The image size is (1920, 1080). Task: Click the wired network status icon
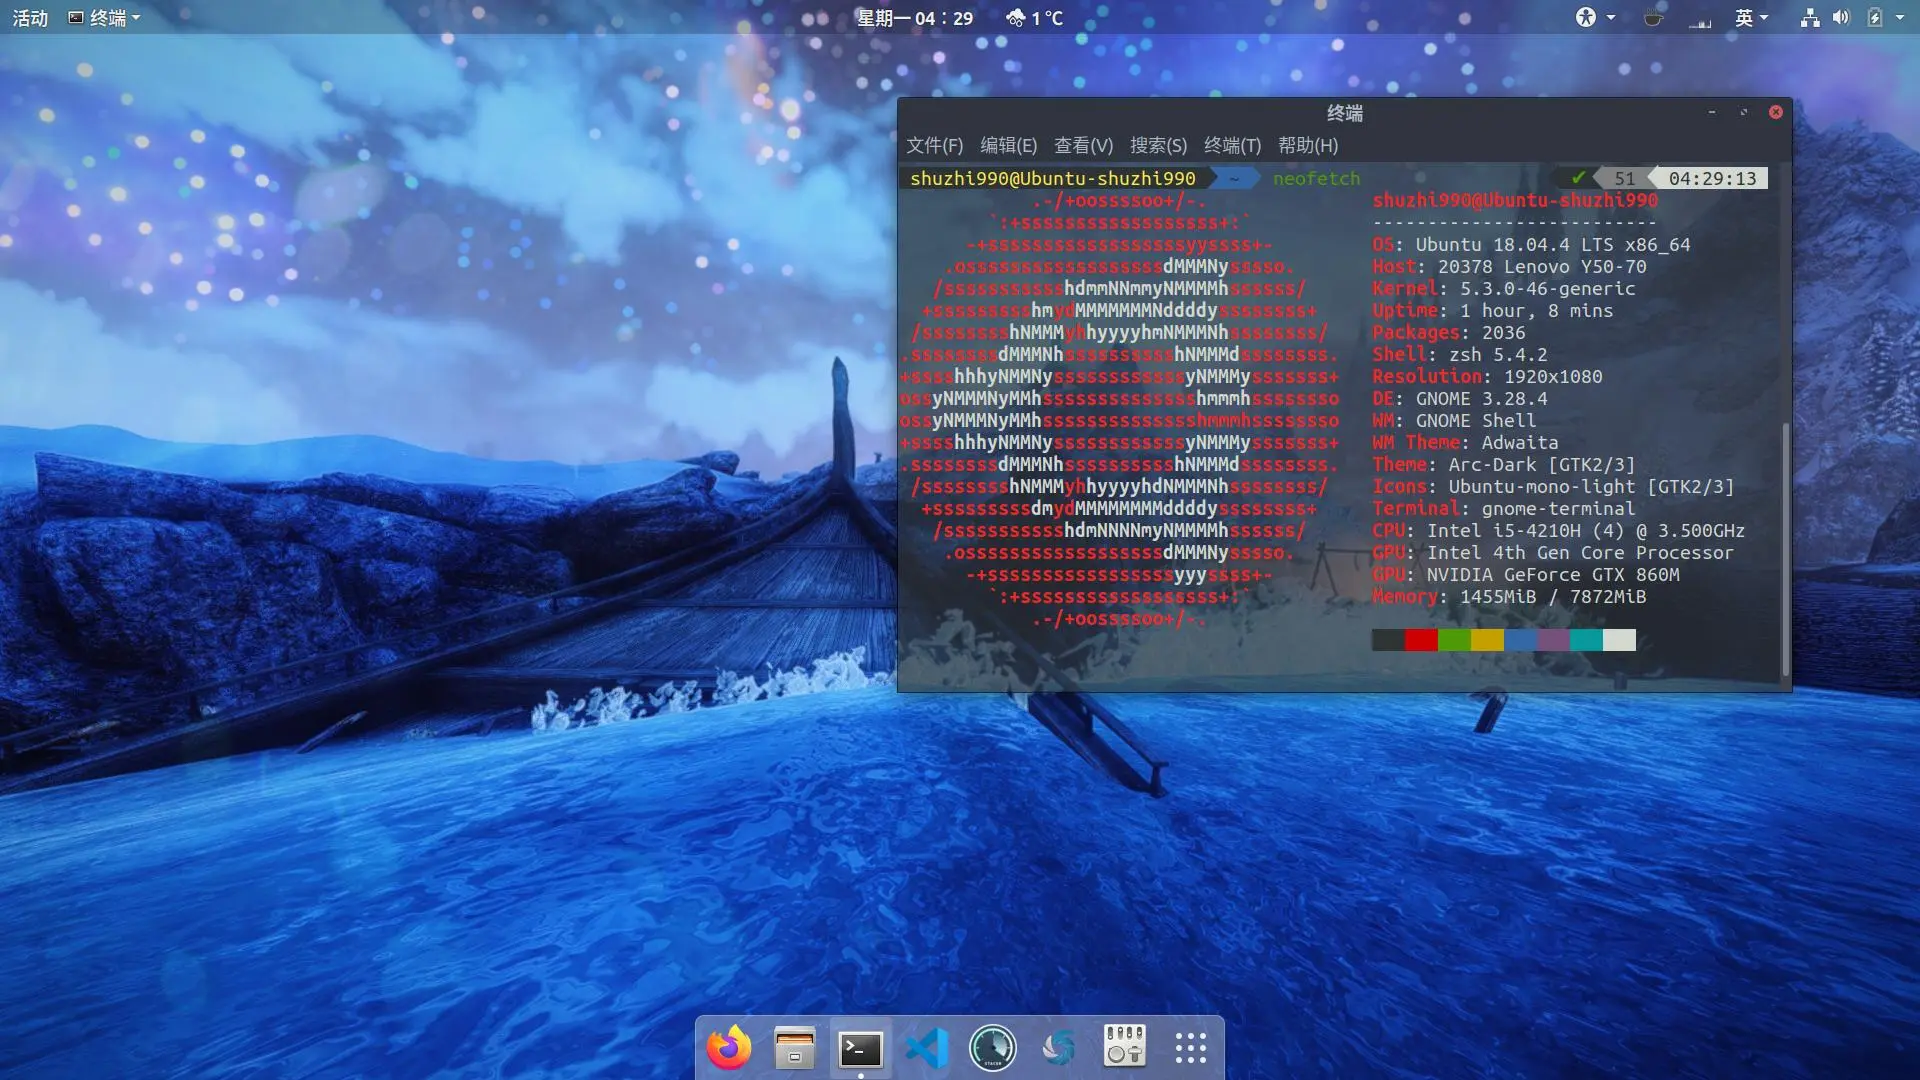(1809, 18)
